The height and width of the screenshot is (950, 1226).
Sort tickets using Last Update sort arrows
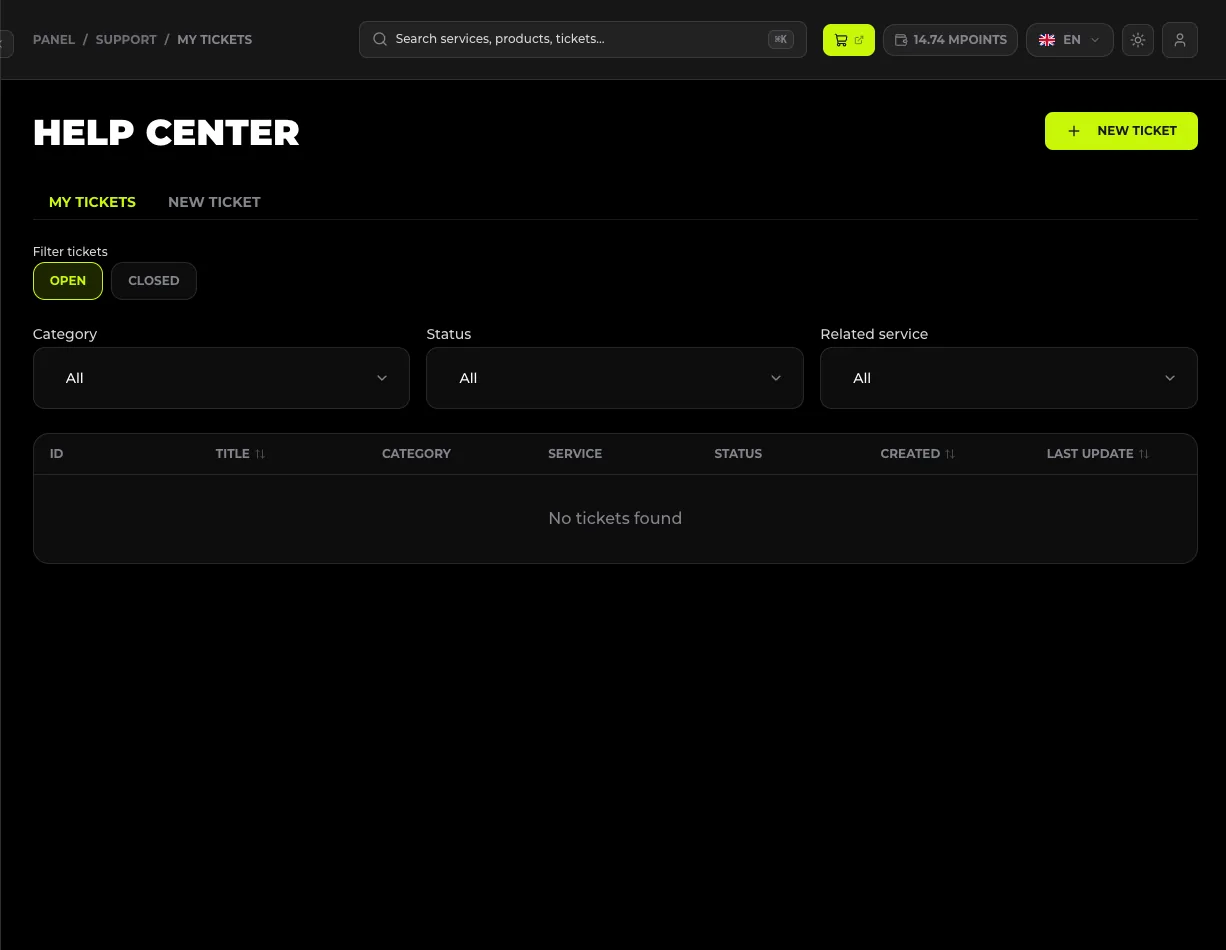[1144, 454]
